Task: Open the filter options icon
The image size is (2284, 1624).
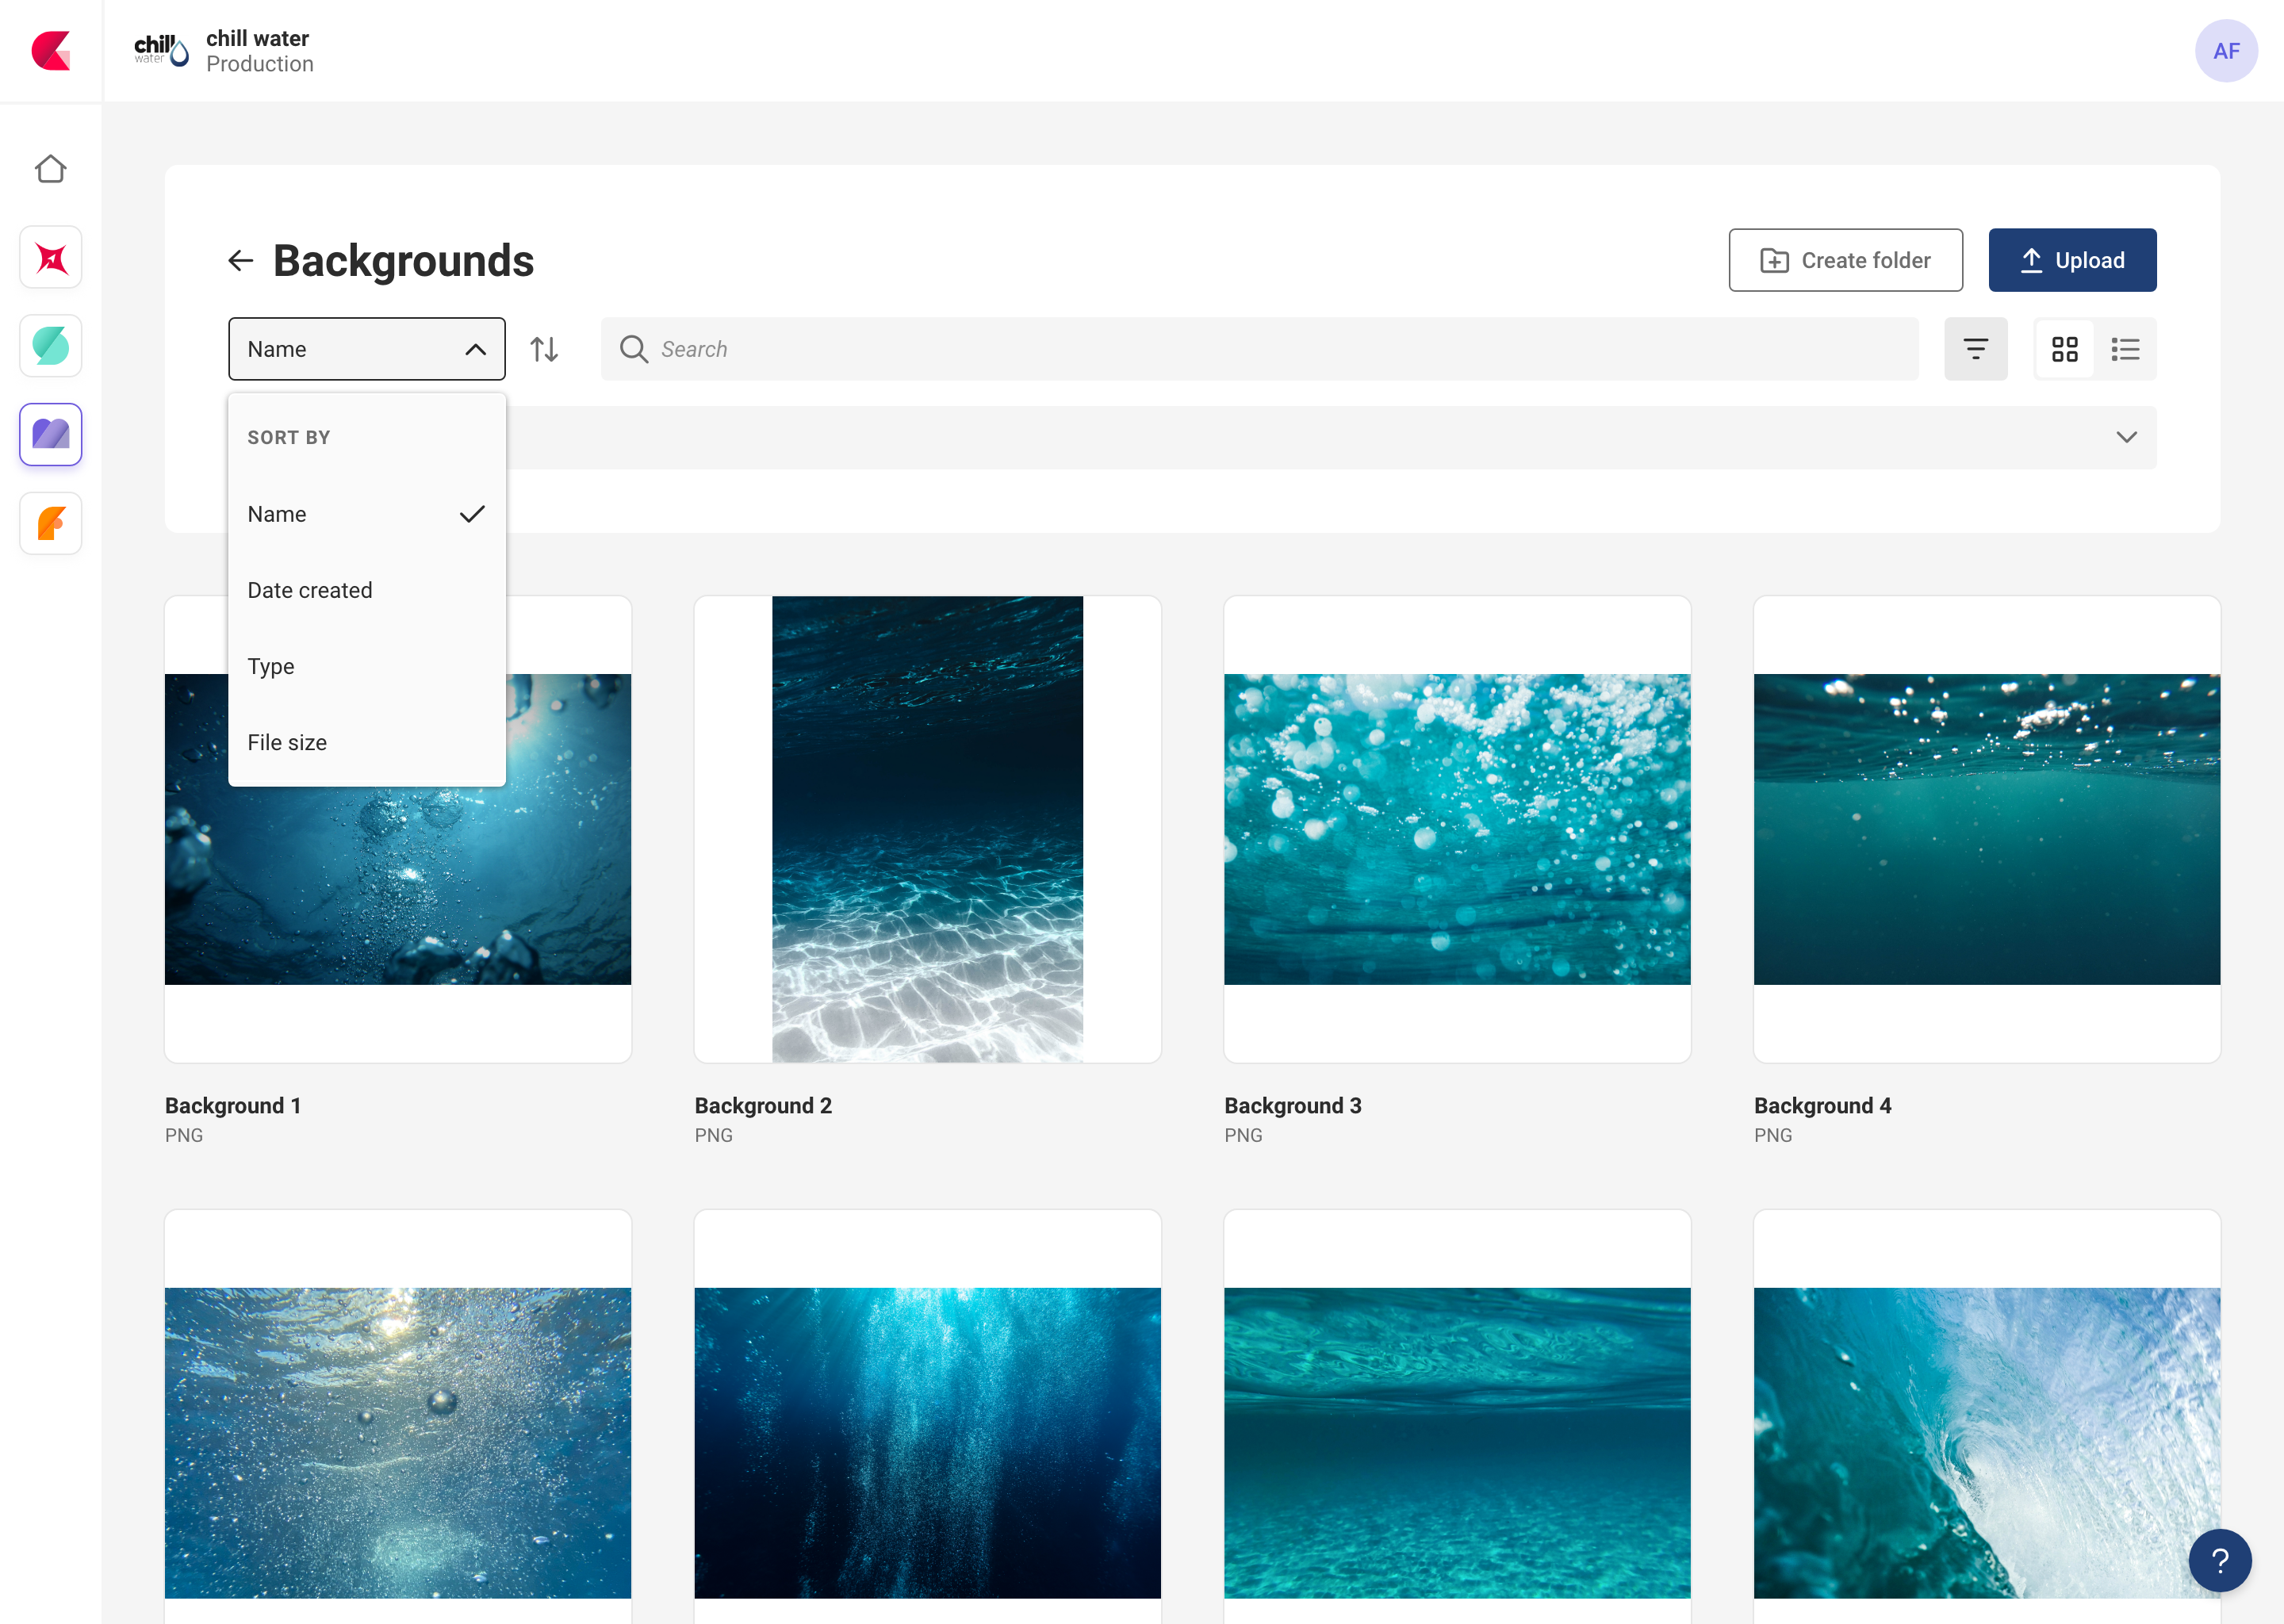Action: coord(1975,349)
